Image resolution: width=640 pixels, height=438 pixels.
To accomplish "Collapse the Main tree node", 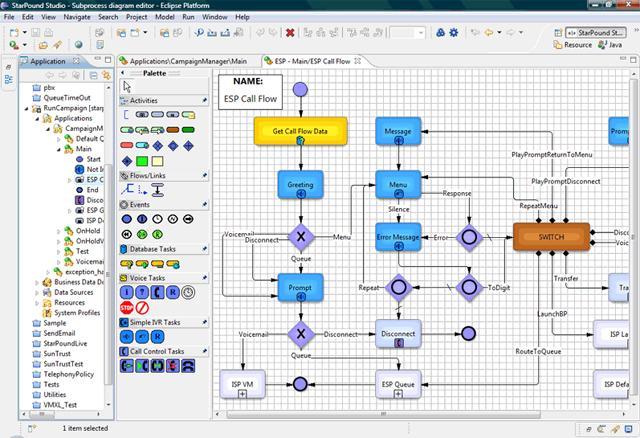I will point(58,149).
